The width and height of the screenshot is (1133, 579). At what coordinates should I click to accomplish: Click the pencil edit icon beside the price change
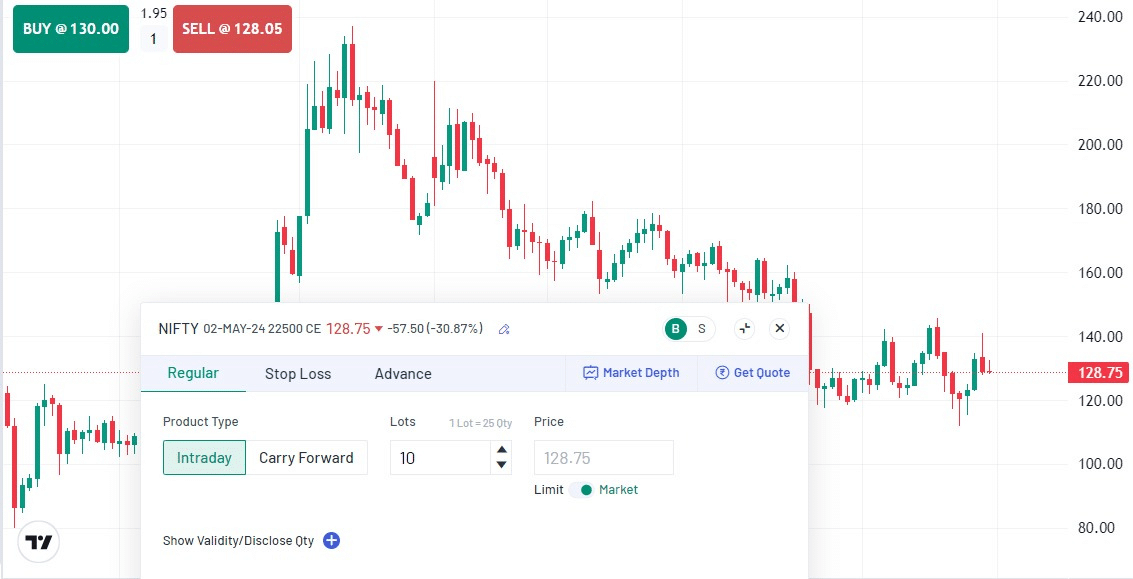click(504, 329)
